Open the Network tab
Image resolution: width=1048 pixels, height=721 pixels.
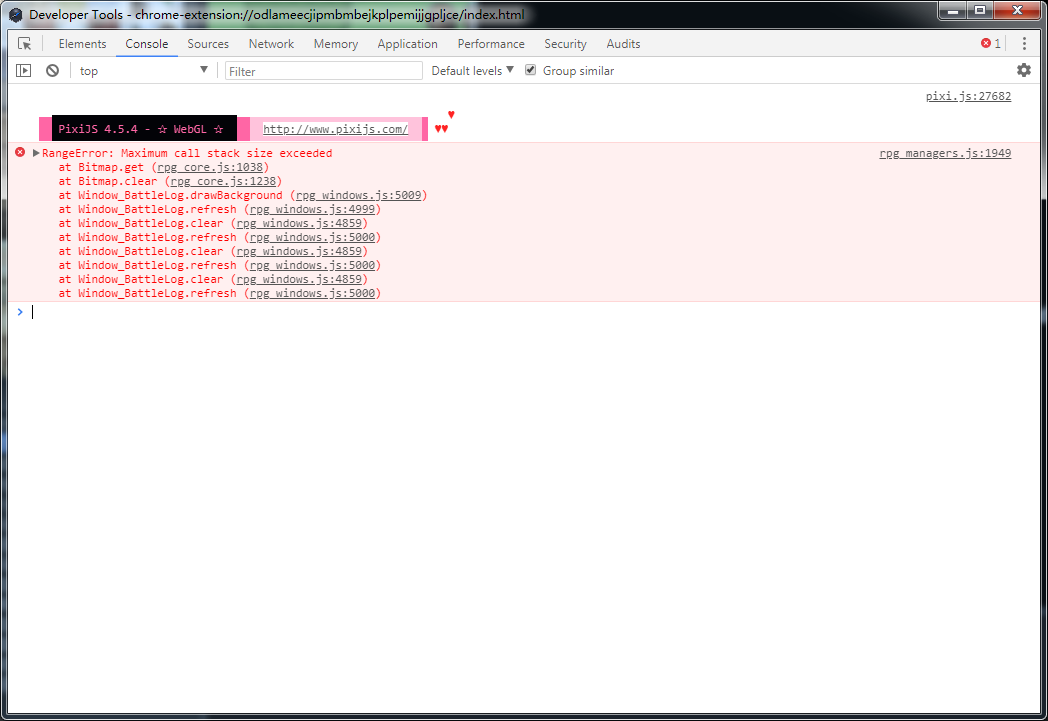pos(271,43)
